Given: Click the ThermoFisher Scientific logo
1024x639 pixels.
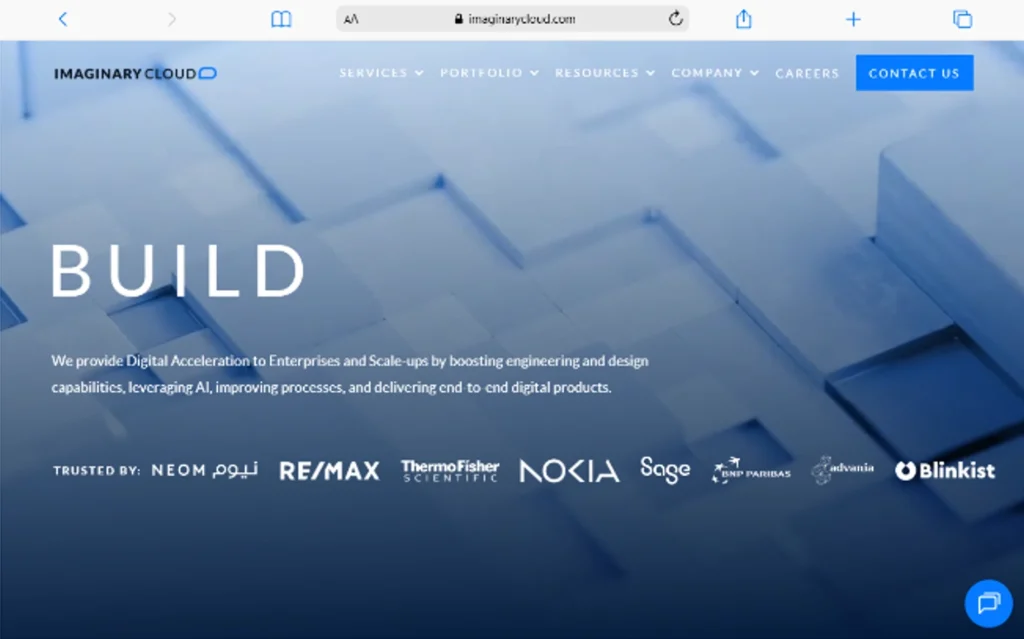Looking at the screenshot, I should pos(450,470).
